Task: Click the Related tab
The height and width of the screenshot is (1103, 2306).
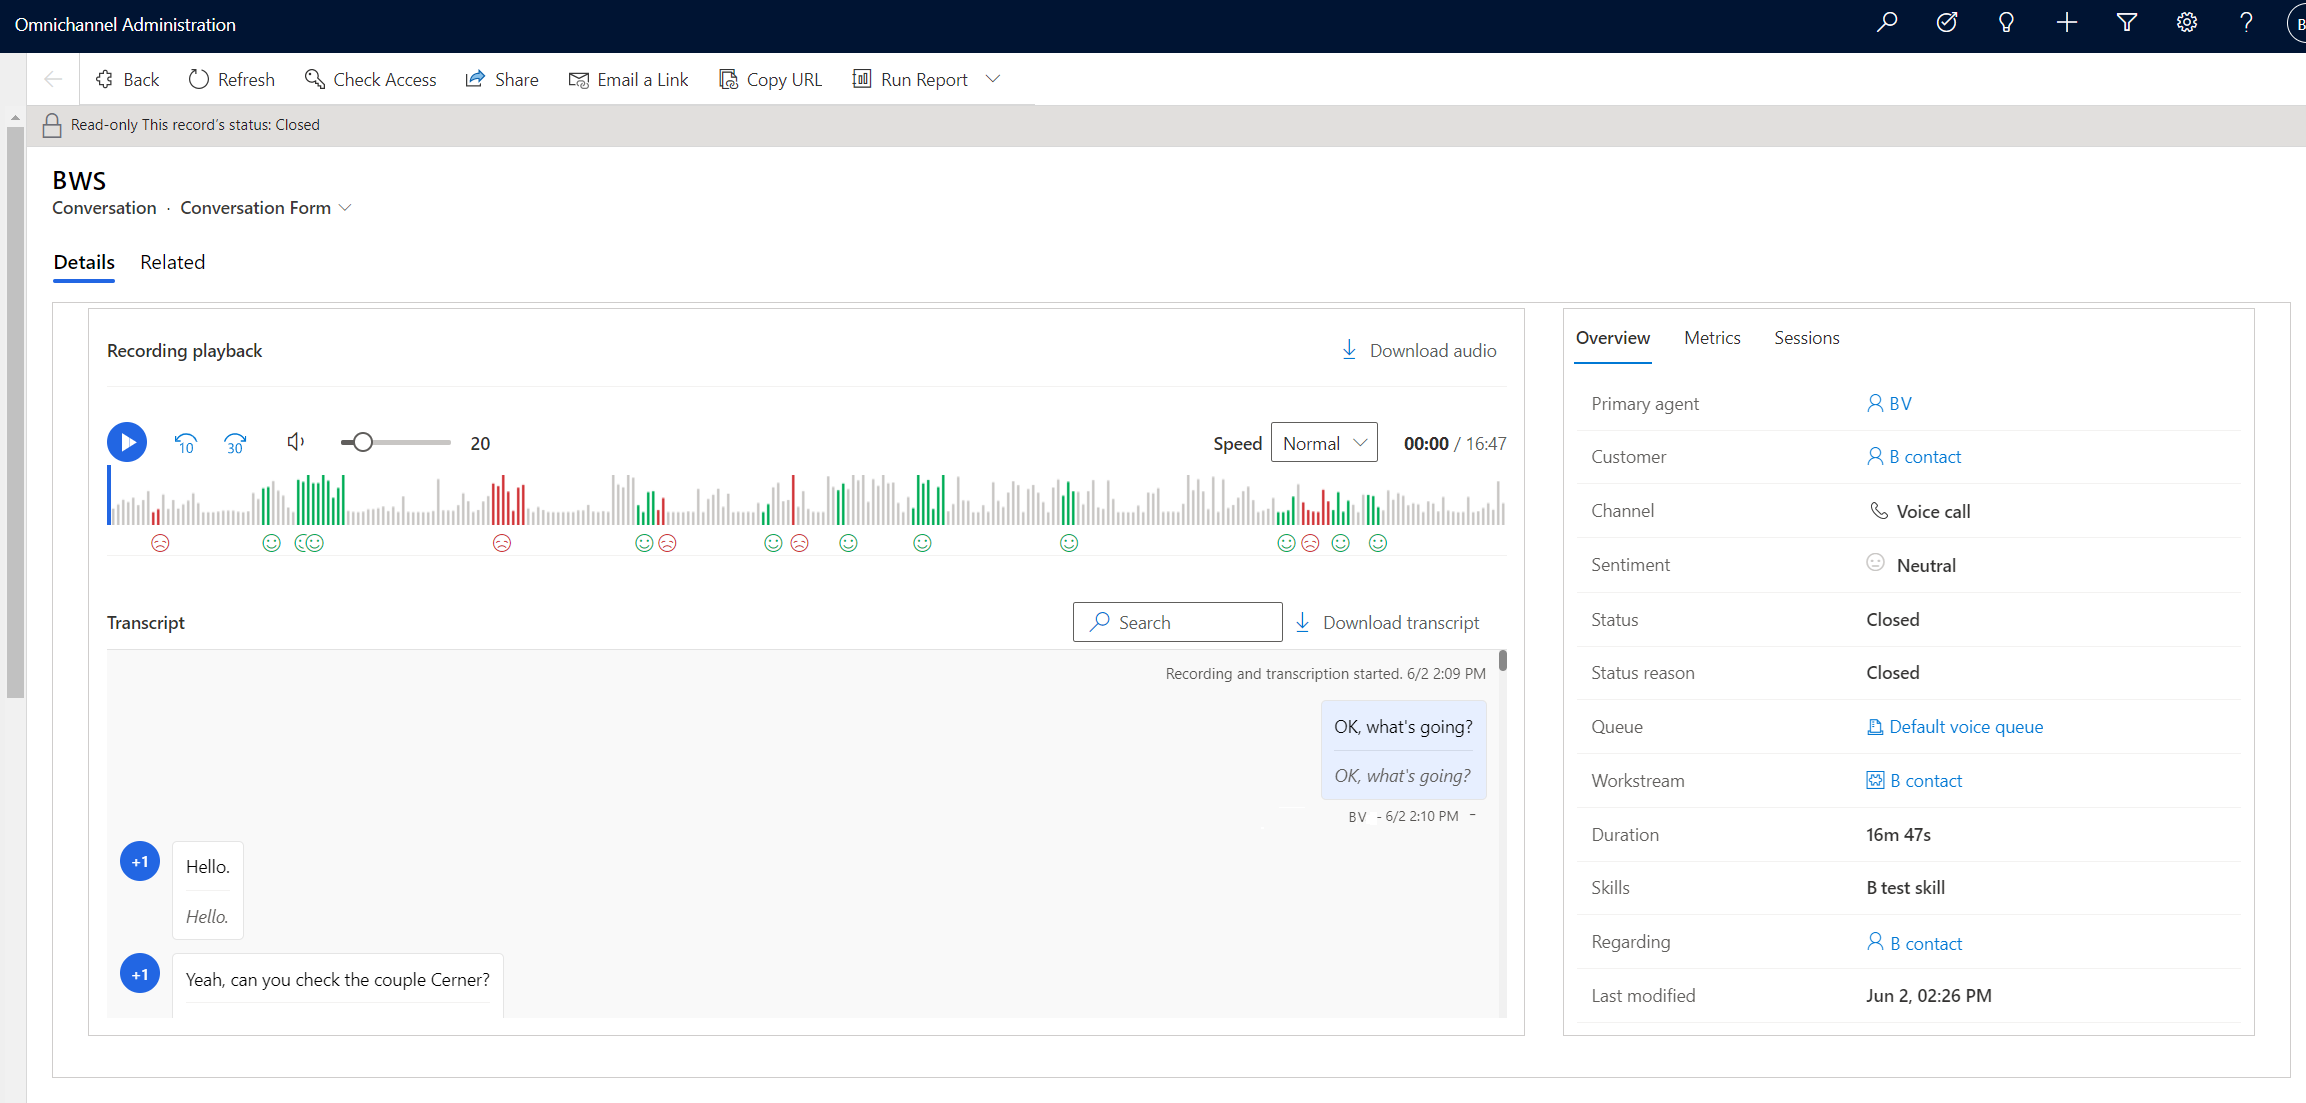Action: (x=171, y=262)
